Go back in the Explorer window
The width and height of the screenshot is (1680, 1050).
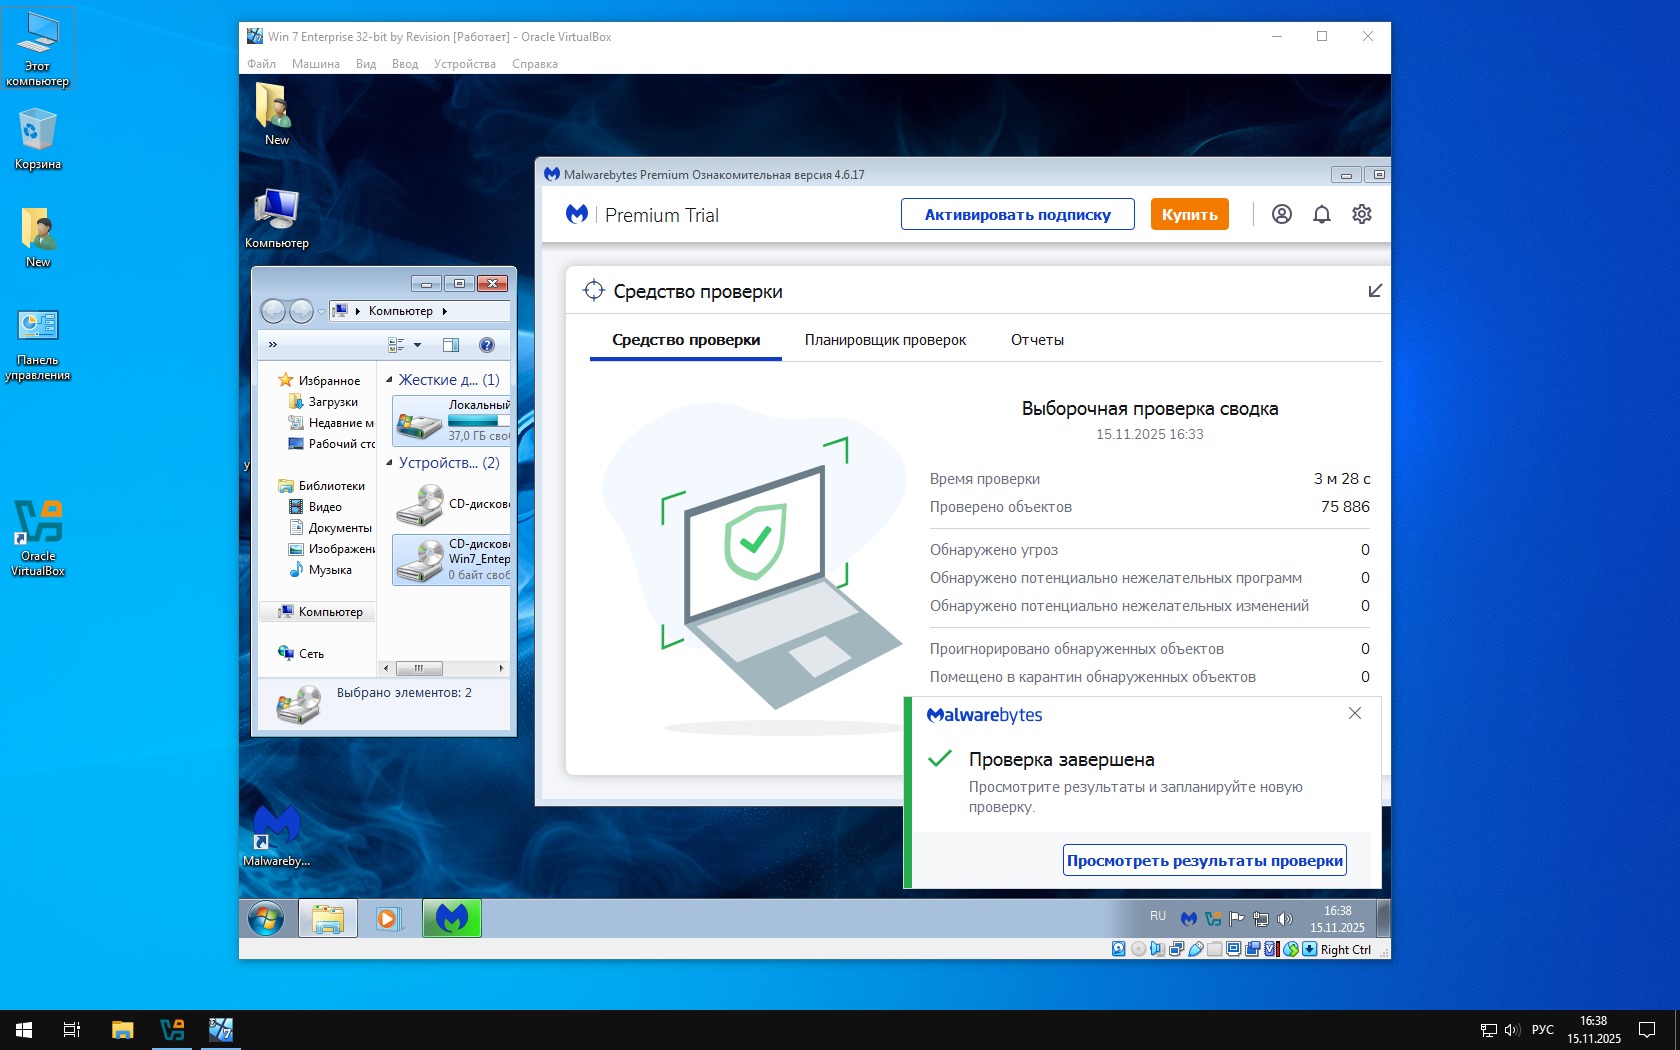pyautogui.click(x=273, y=311)
